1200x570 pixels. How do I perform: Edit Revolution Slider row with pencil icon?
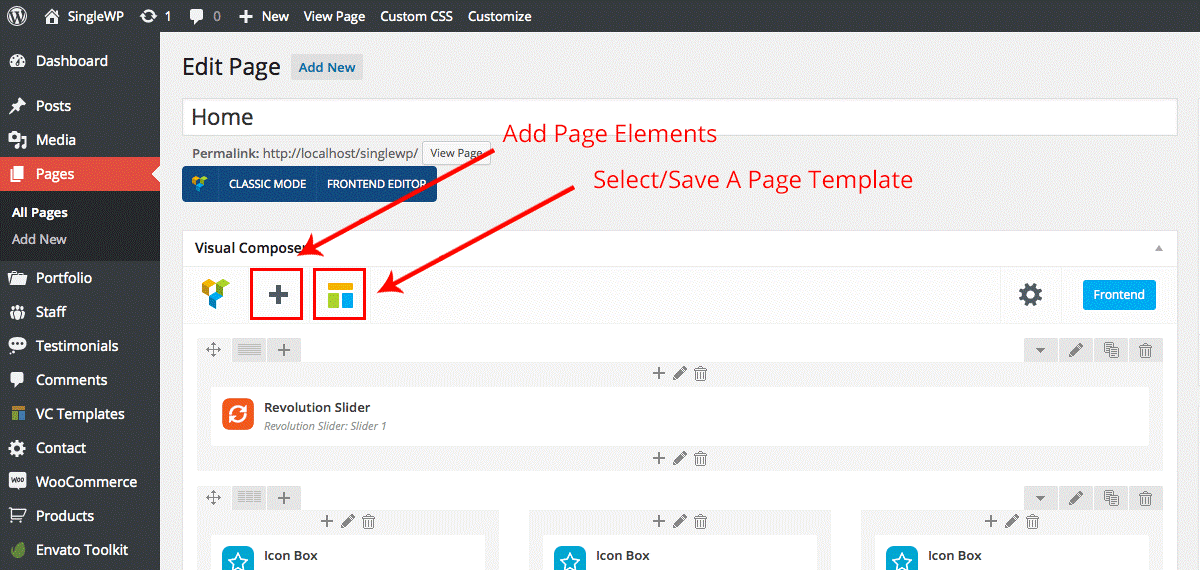(1076, 350)
